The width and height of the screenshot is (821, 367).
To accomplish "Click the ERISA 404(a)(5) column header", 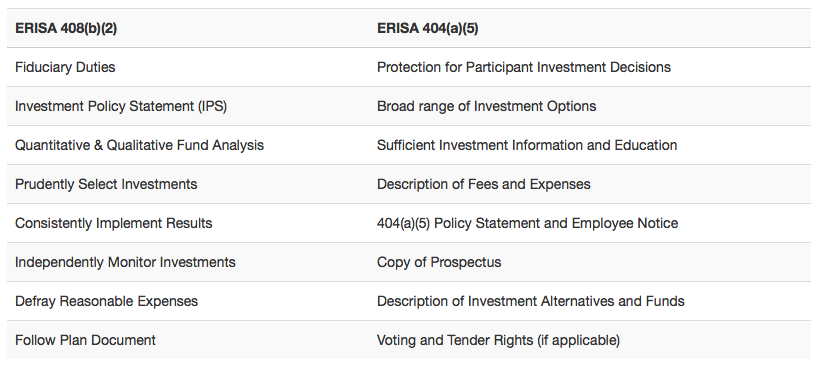I will pyautogui.click(x=427, y=28).
